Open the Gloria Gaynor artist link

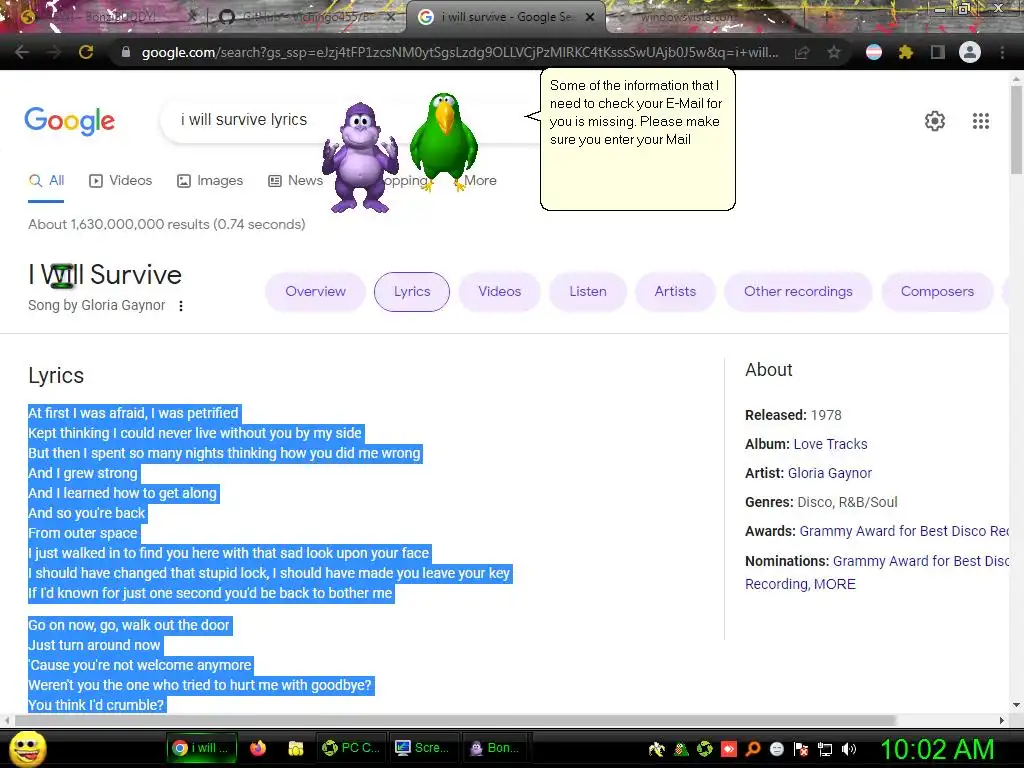(x=829, y=473)
